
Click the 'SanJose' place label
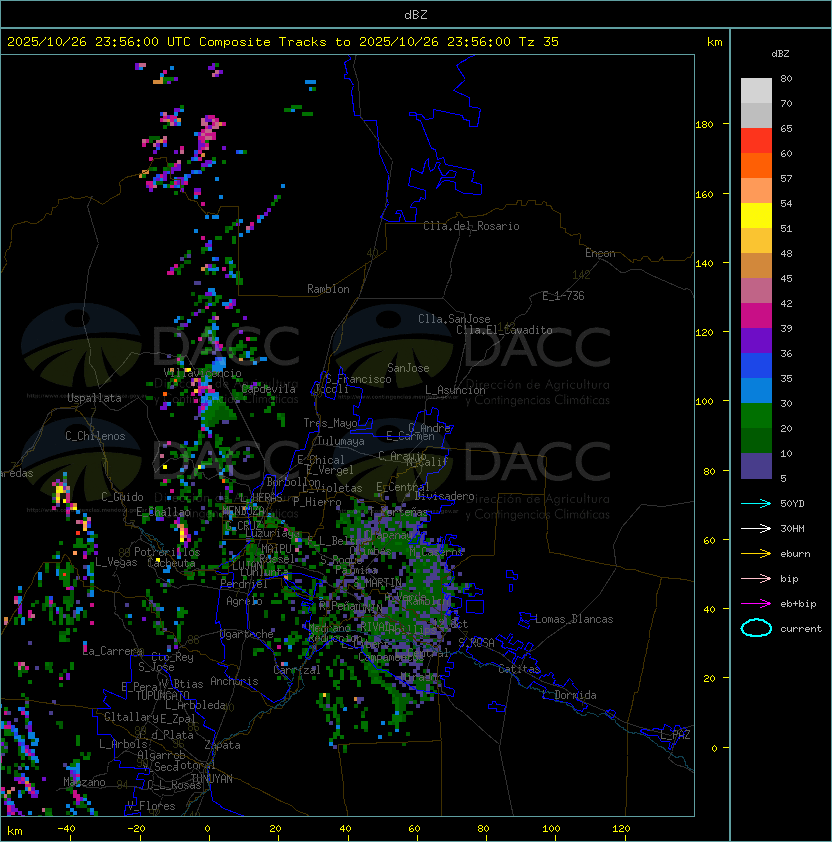(x=408, y=368)
